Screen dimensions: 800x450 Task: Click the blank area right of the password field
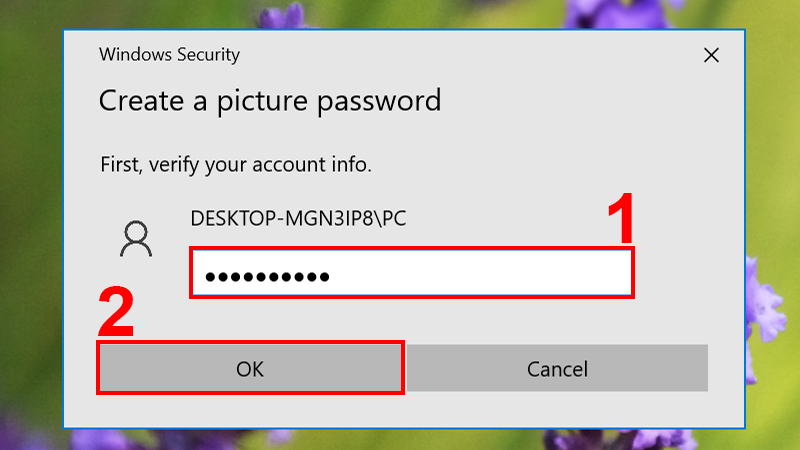coord(689,273)
